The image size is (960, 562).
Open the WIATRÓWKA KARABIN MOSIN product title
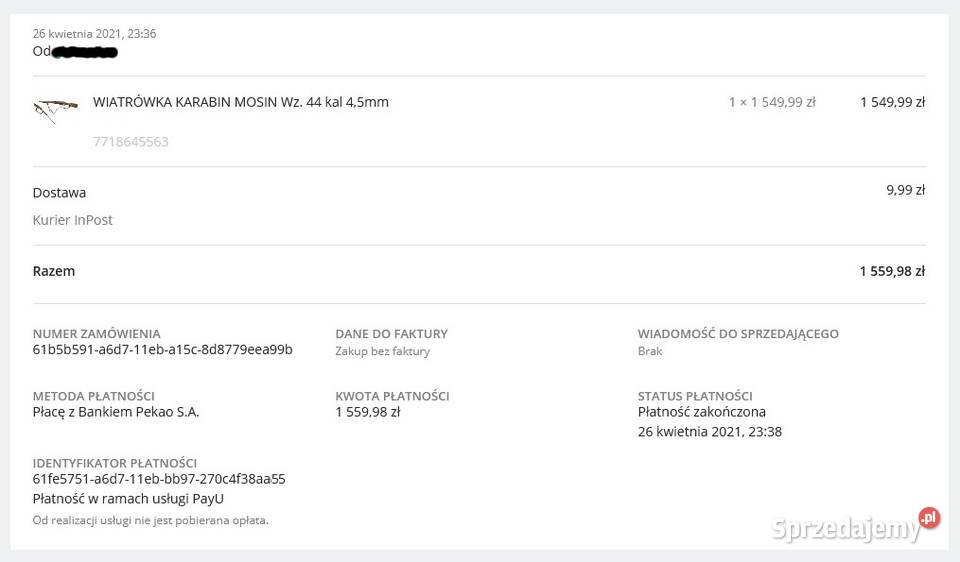(x=241, y=102)
